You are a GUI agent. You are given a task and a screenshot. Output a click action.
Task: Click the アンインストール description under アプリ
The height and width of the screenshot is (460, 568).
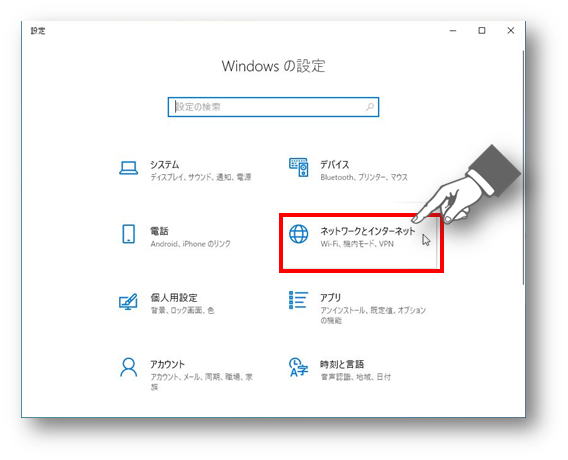[x=373, y=315]
